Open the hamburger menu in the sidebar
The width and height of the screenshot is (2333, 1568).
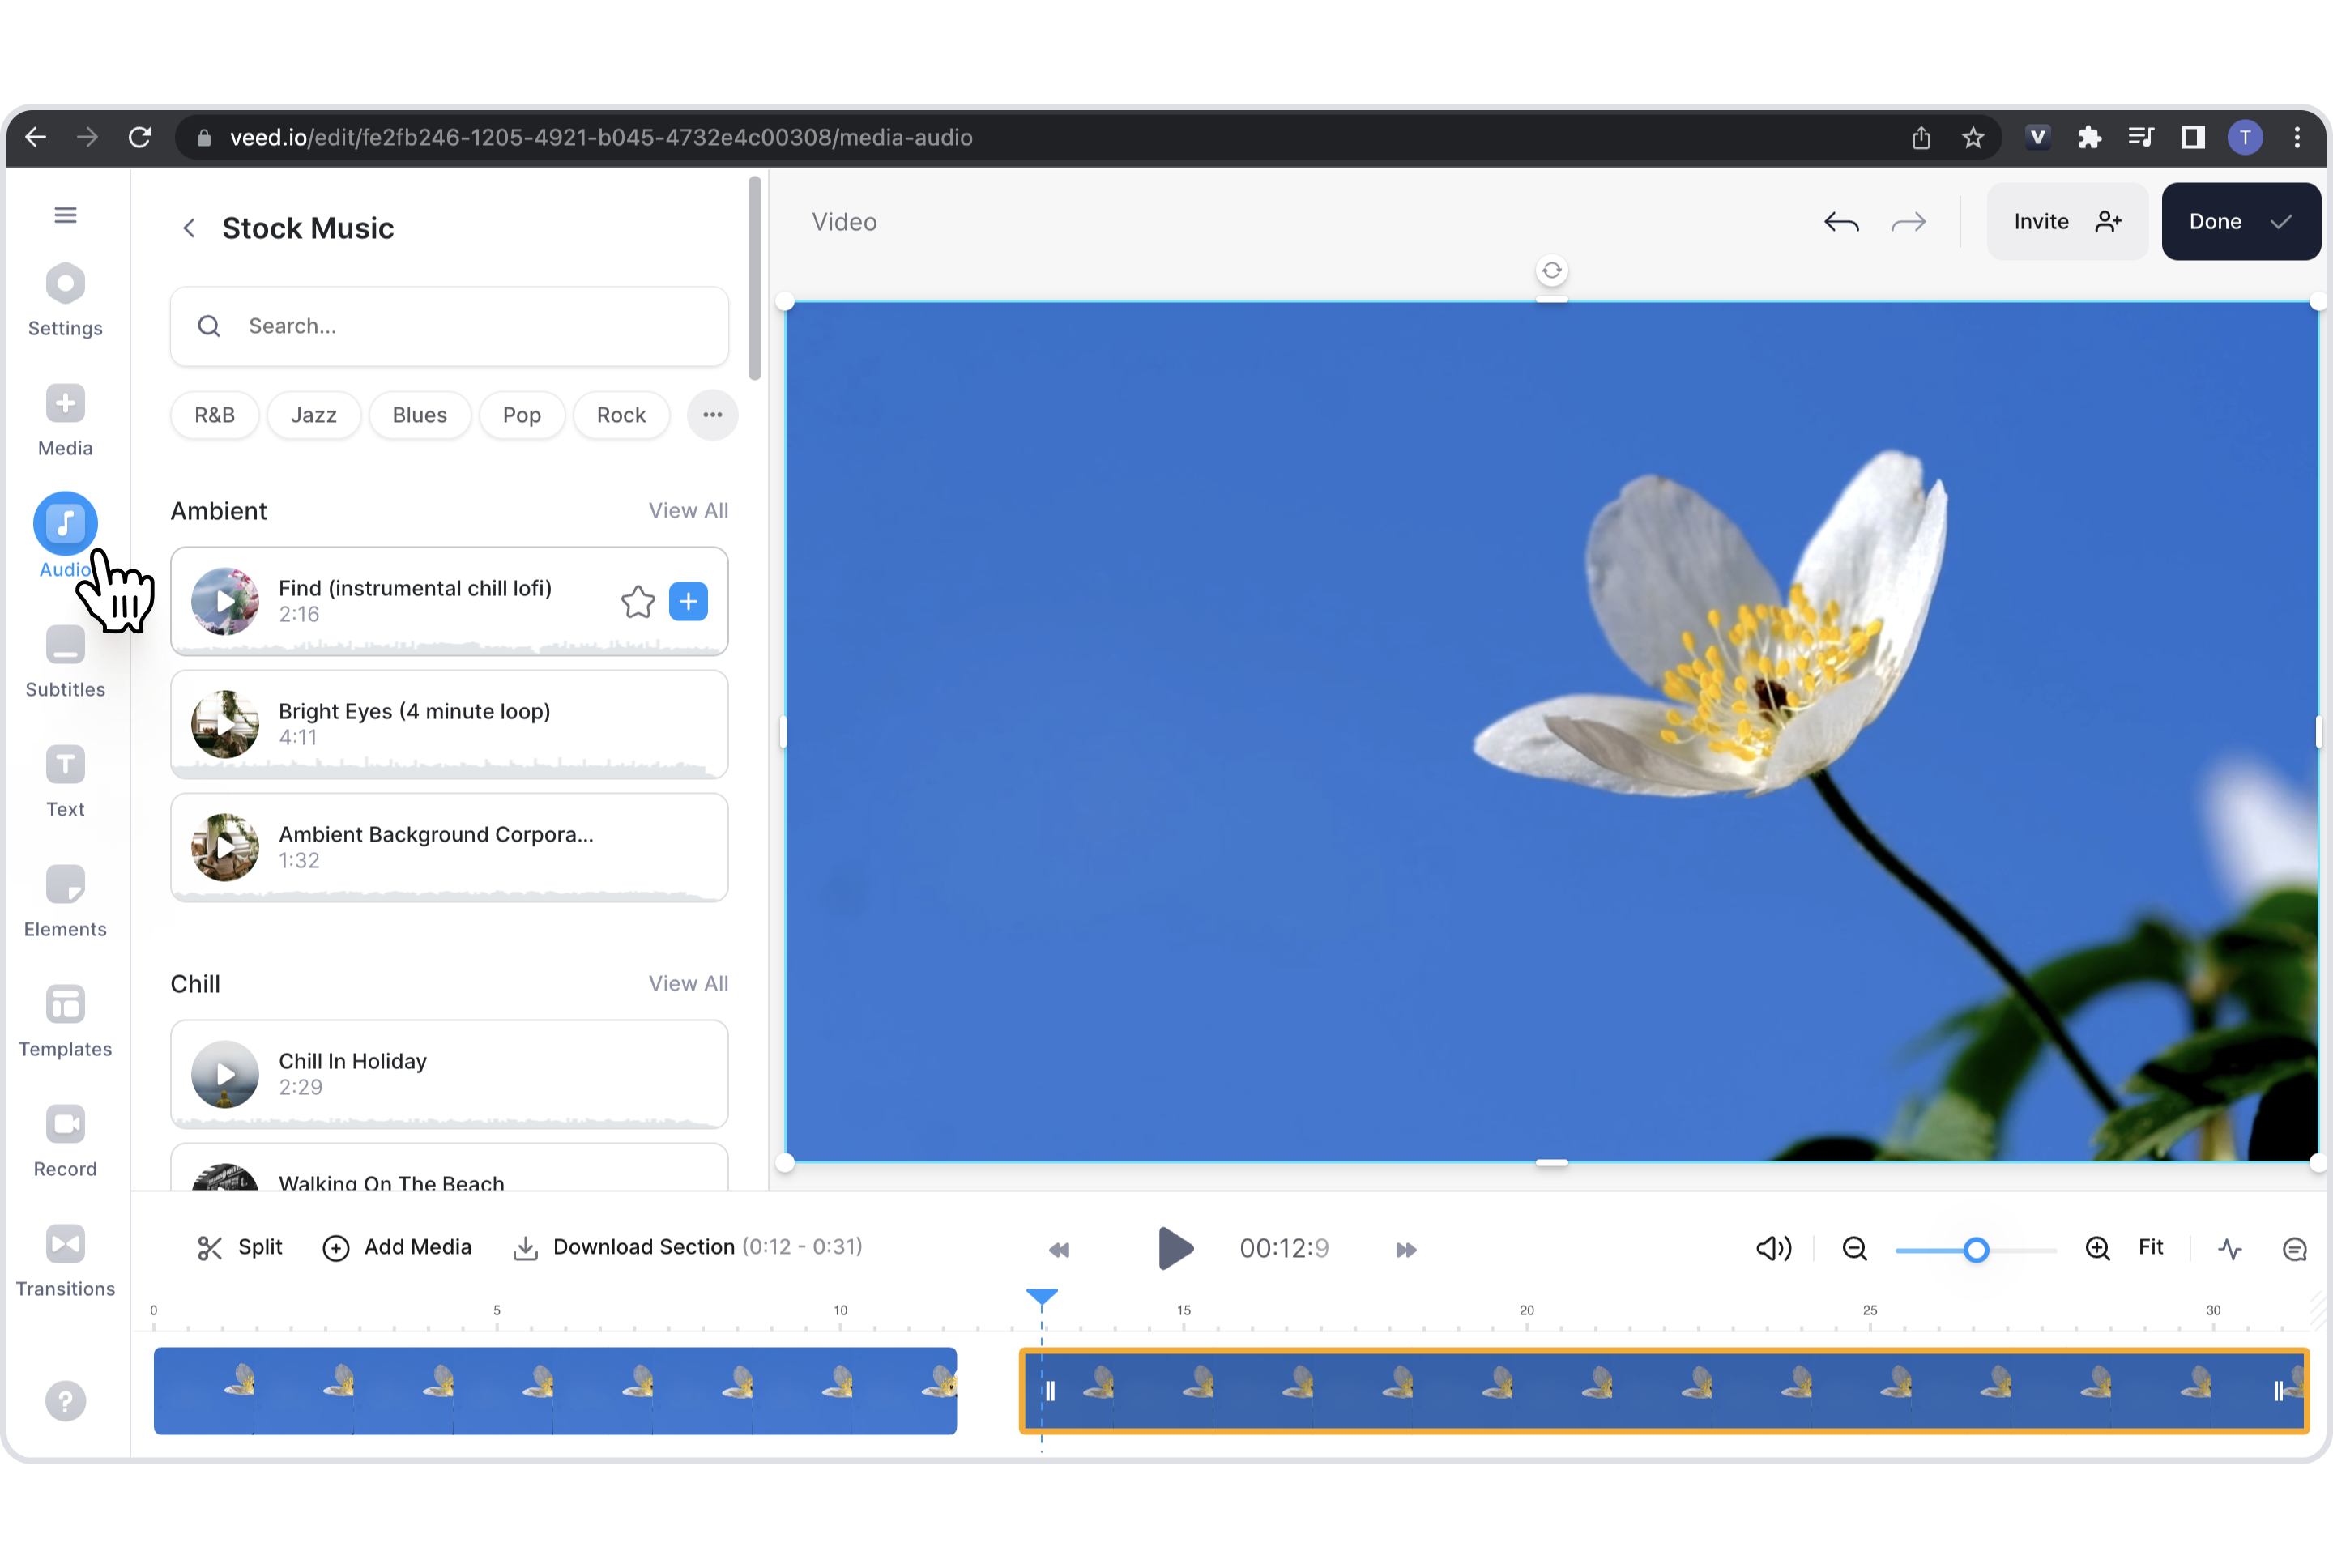(x=65, y=215)
